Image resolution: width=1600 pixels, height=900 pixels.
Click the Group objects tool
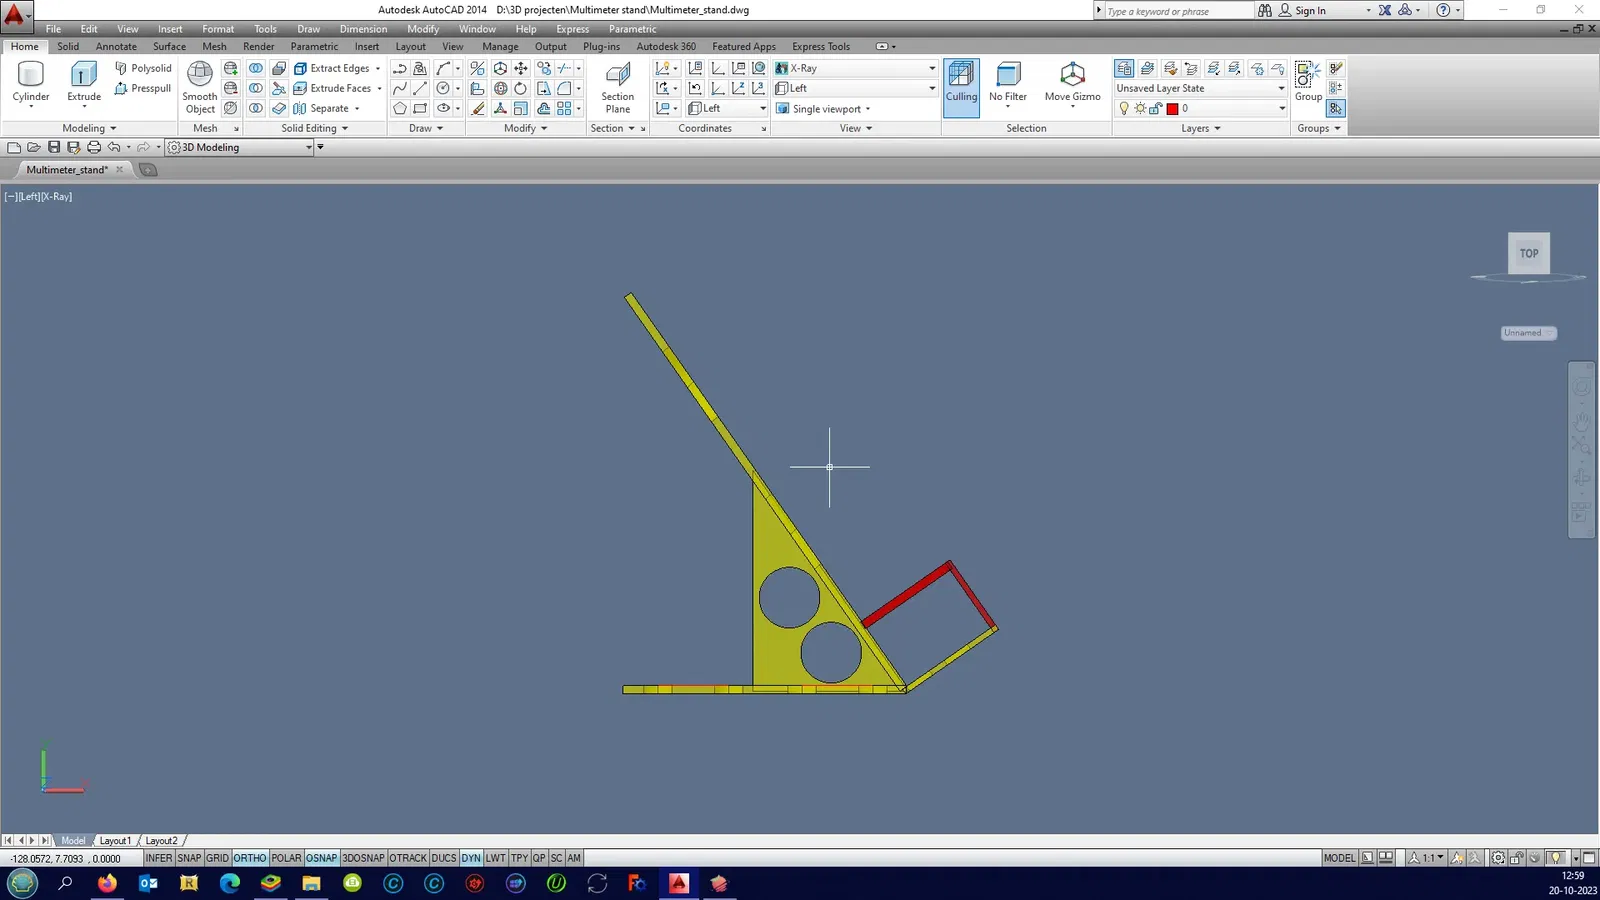click(x=1308, y=82)
